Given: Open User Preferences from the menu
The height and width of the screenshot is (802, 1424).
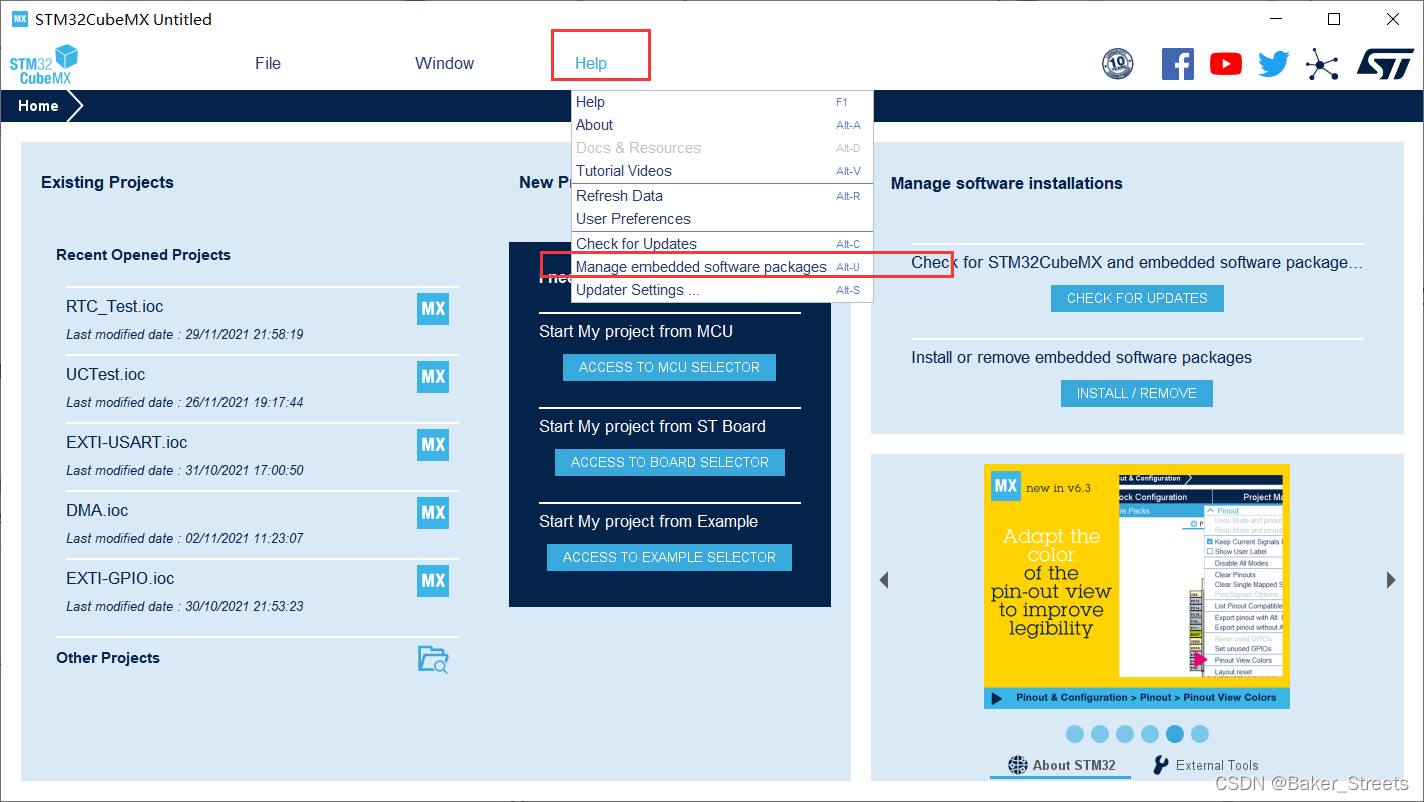Looking at the screenshot, I should click(722, 219).
